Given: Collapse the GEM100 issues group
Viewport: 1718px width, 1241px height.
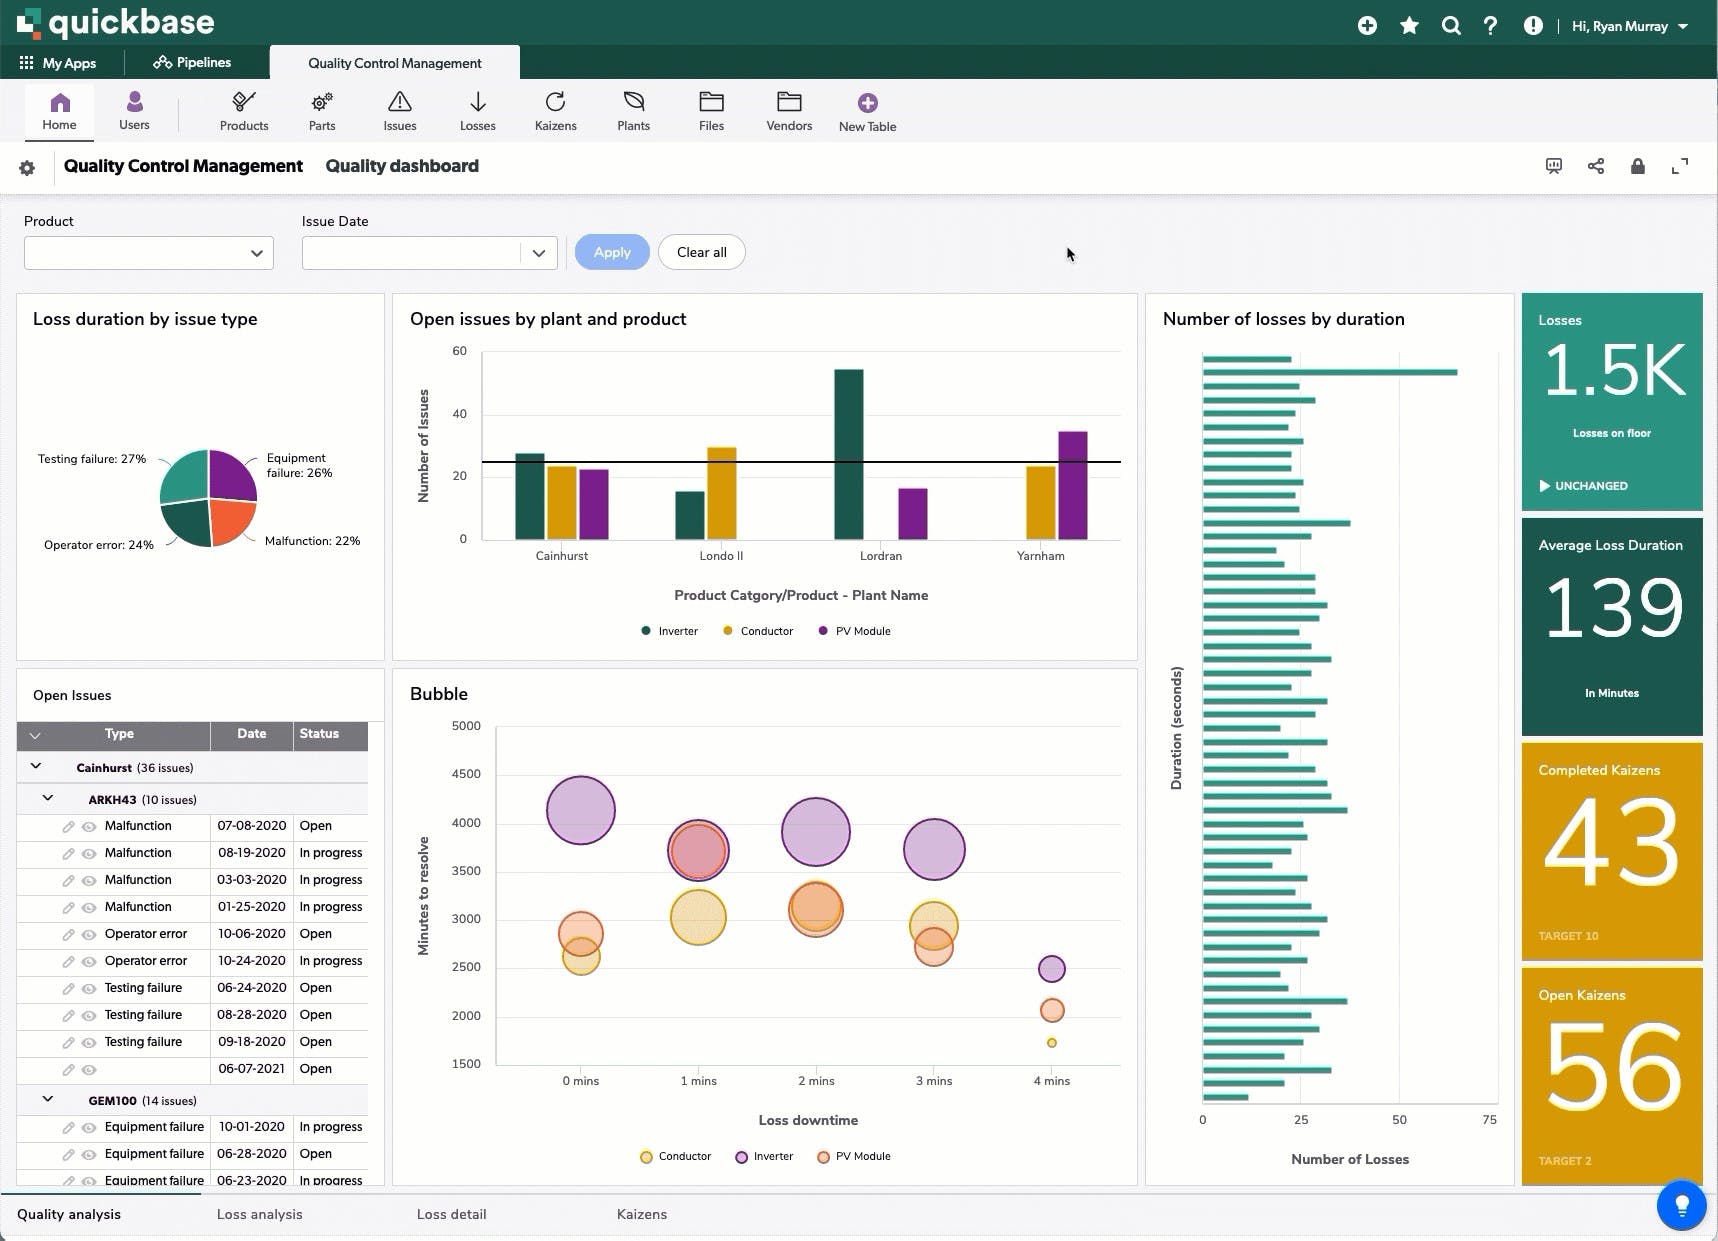Looking at the screenshot, I should 47,1099.
